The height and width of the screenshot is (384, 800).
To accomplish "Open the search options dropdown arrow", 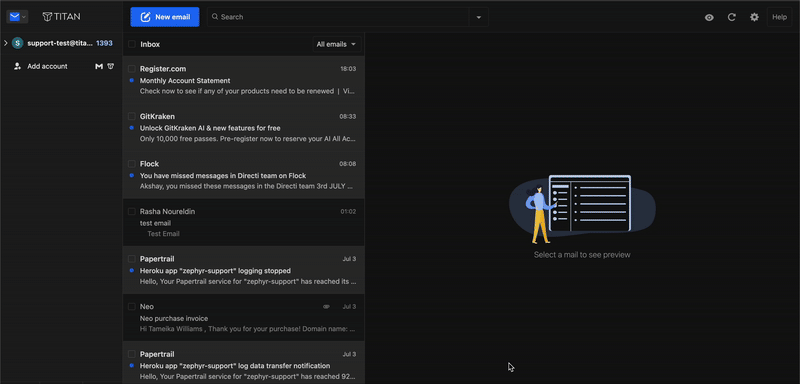I will coord(479,17).
